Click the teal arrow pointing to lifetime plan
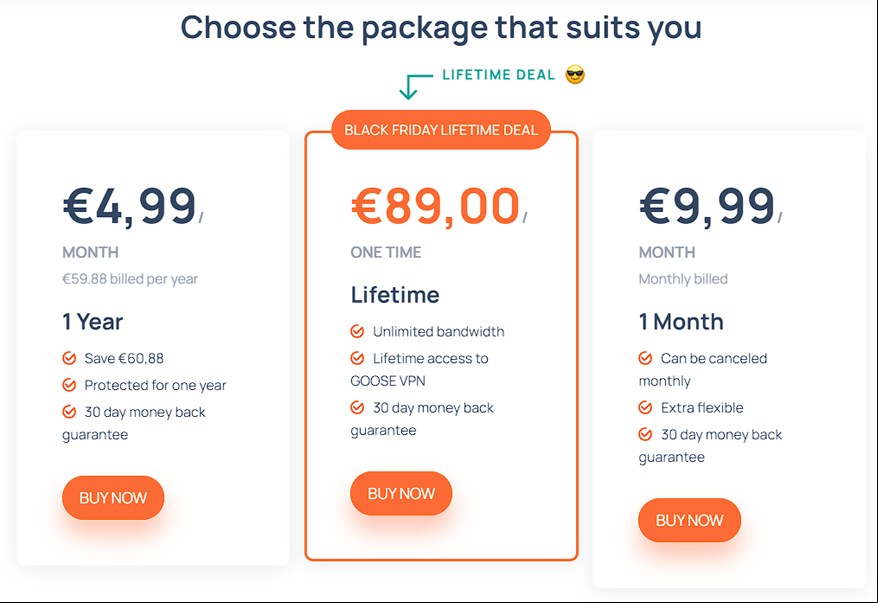878x603 pixels. point(416,87)
